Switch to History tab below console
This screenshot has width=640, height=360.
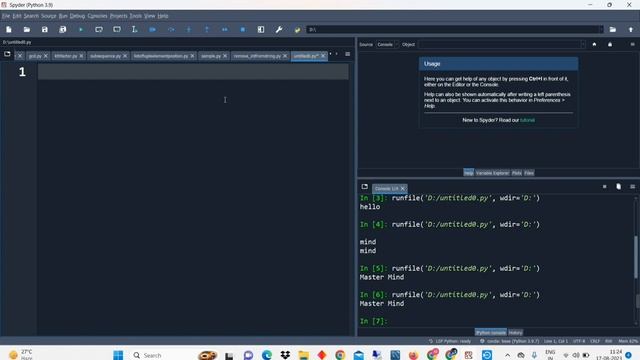(515, 333)
